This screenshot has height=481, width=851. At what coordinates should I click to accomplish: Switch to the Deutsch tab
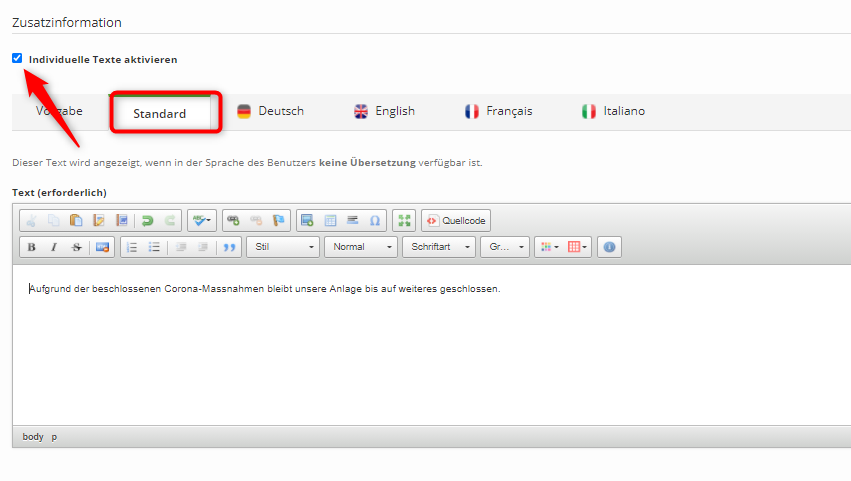tap(270, 111)
